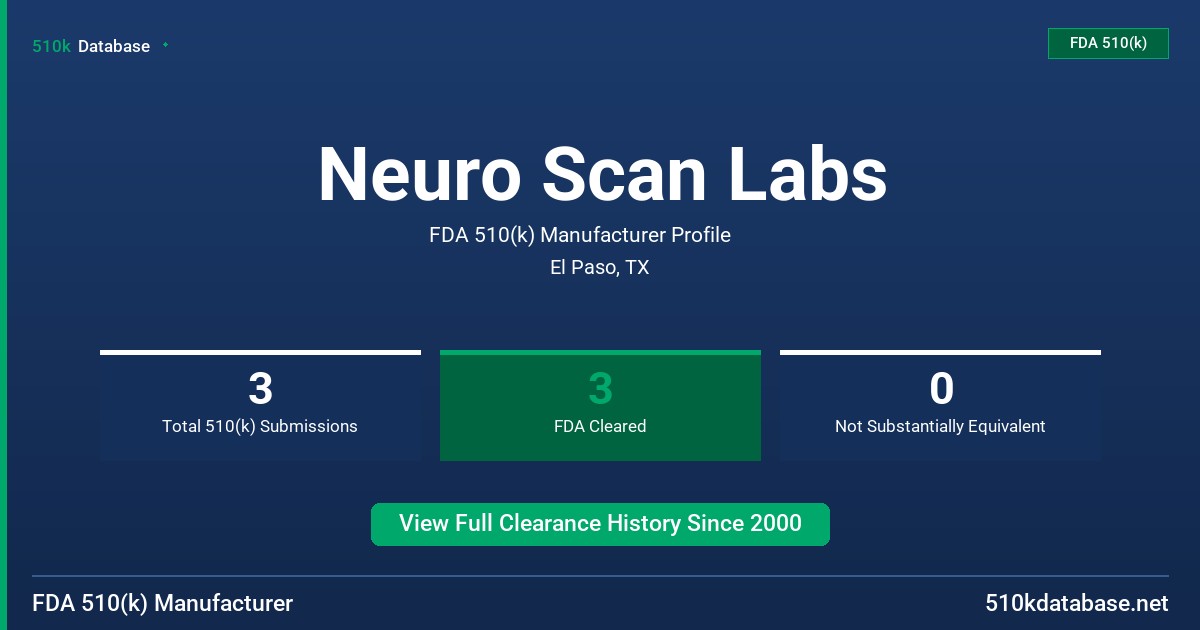Screen dimensions: 1200x630
Task: Select the Neuro Scan Labs heading
Action: click(602, 174)
